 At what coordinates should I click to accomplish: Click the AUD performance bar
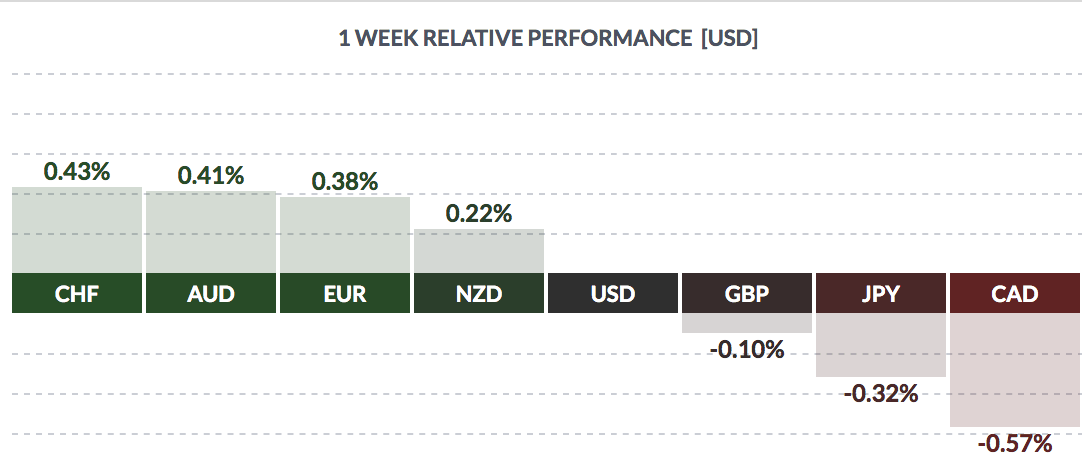tap(211, 231)
